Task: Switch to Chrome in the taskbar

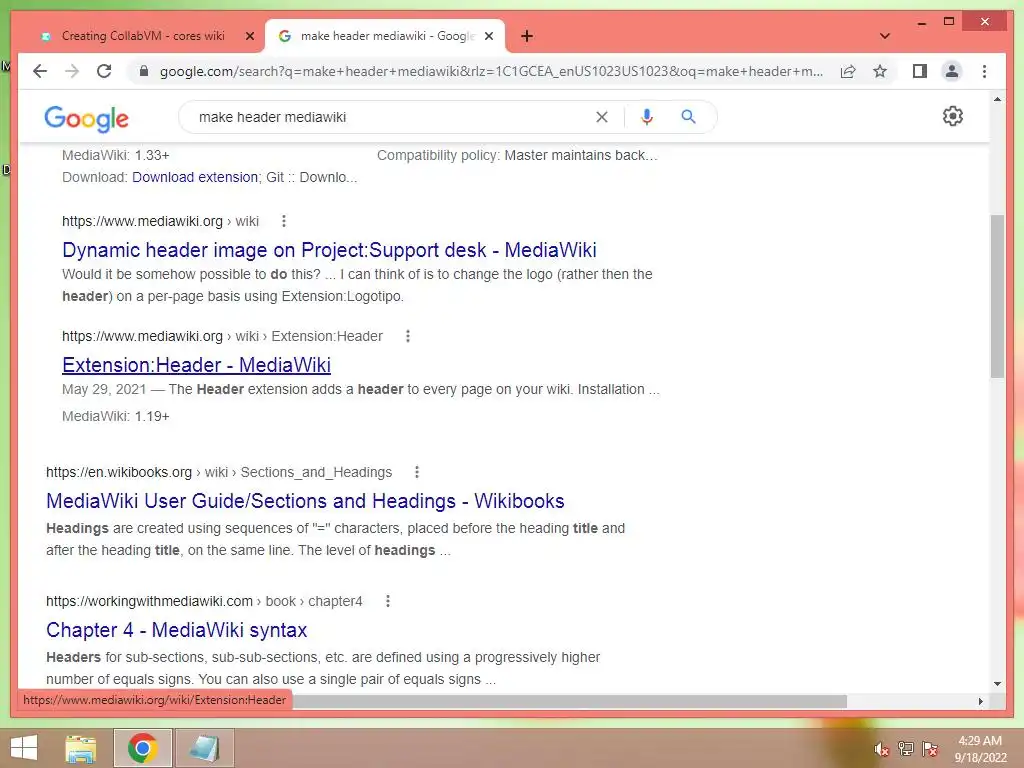Action: point(142,748)
